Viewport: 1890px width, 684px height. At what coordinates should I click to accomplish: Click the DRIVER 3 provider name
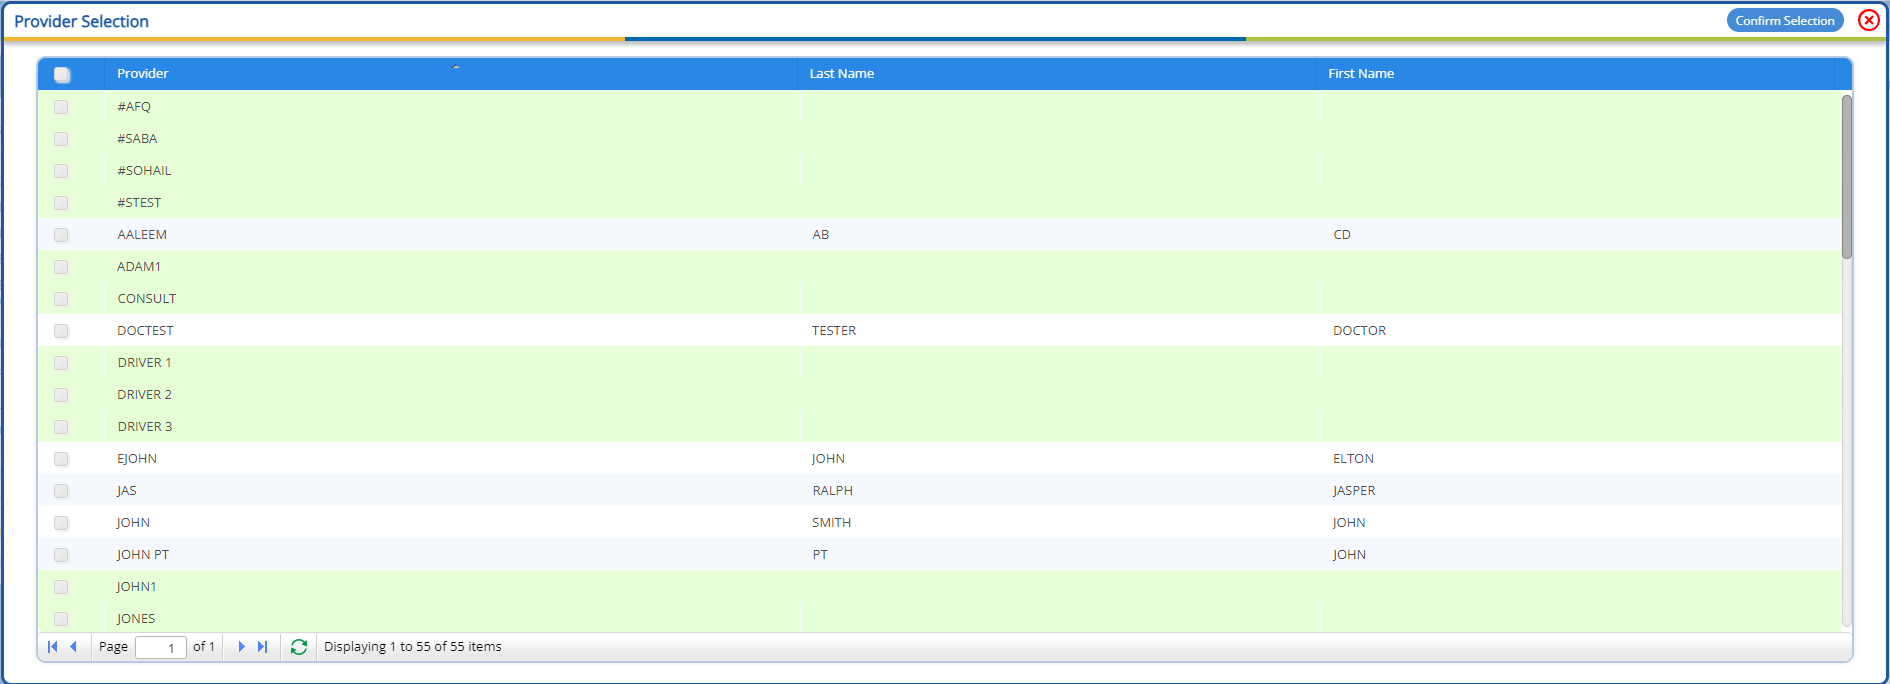(x=145, y=427)
